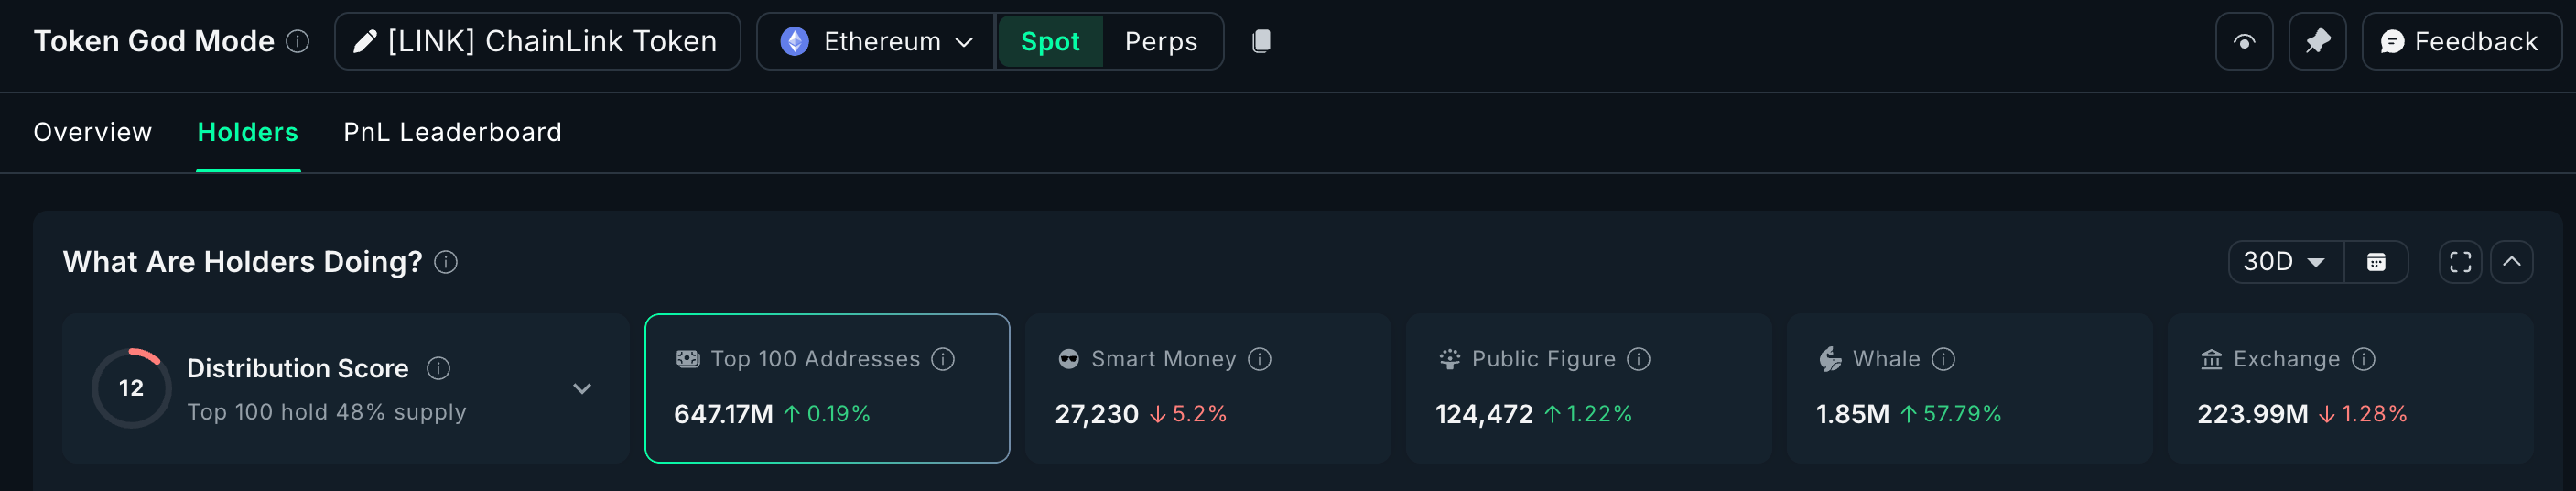Click the Distribution Score circular gauge
2576x491 pixels.
131,388
